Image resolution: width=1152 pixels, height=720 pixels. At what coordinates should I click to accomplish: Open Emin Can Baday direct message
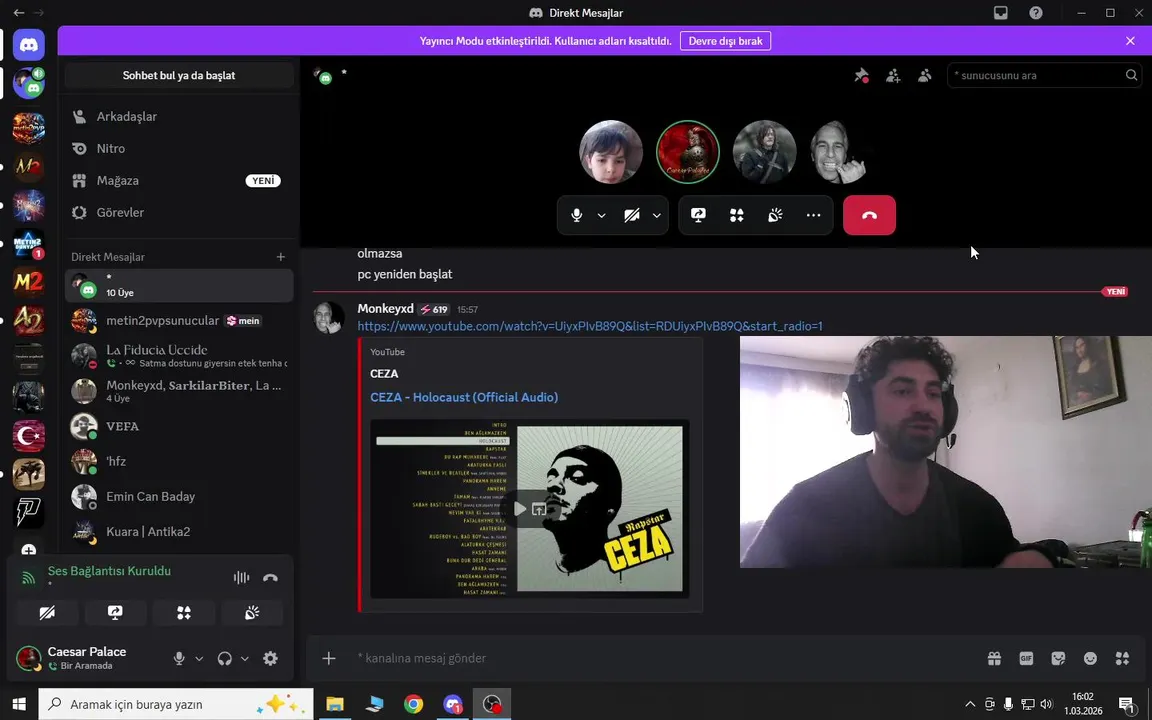click(x=179, y=497)
